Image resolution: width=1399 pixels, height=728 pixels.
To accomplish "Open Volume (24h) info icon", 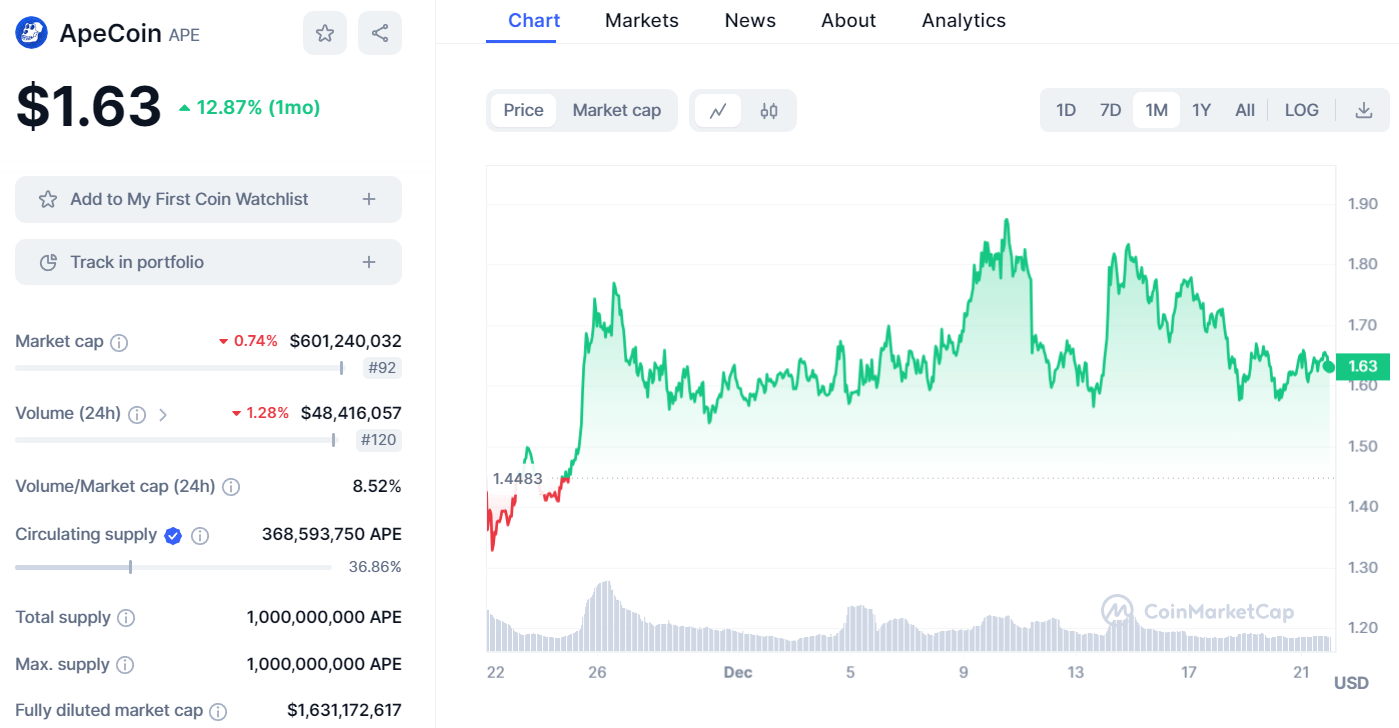I will coord(137,414).
